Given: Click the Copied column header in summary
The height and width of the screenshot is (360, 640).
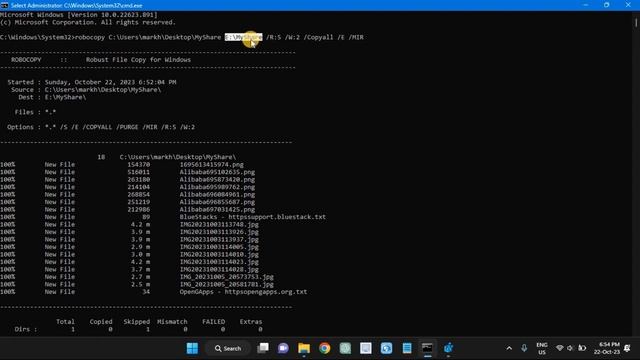Looking at the screenshot, I should pyautogui.click(x=101, y=322).
